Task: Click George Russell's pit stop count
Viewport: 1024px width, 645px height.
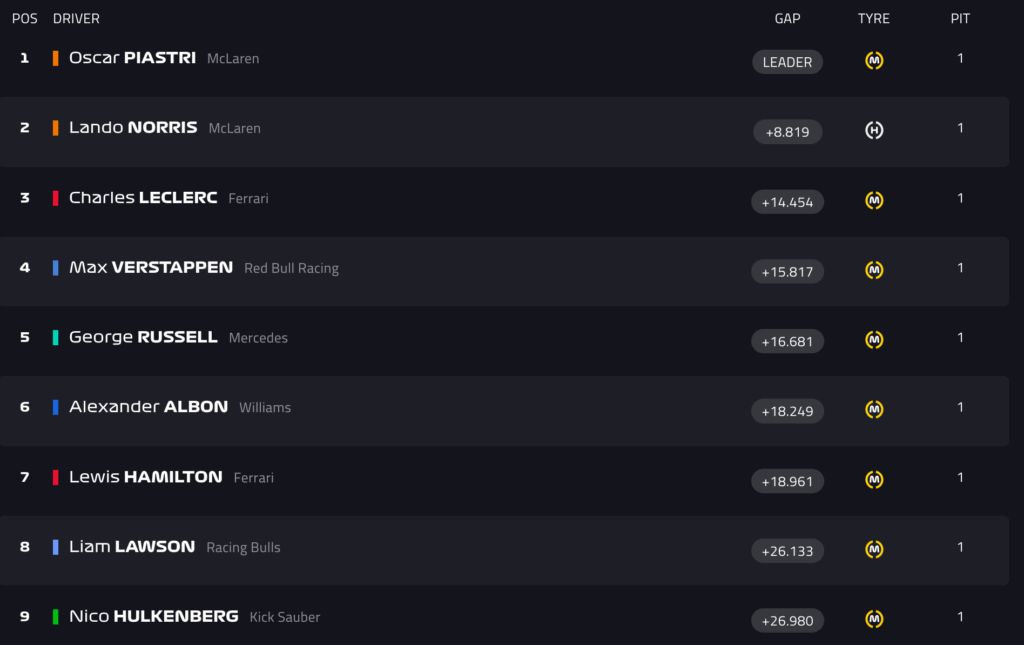Action: click(960, 338)
